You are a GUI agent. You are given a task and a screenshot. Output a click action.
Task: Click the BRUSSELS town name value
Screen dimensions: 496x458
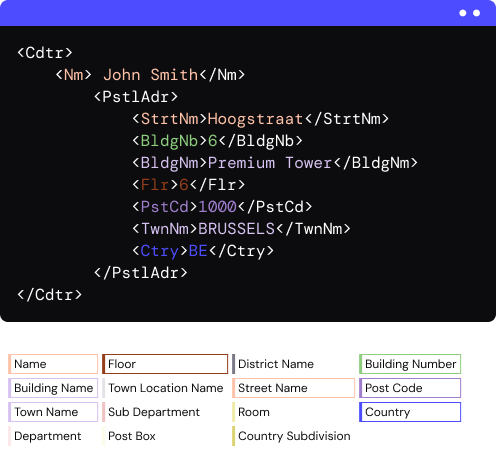tap(236, 229)
